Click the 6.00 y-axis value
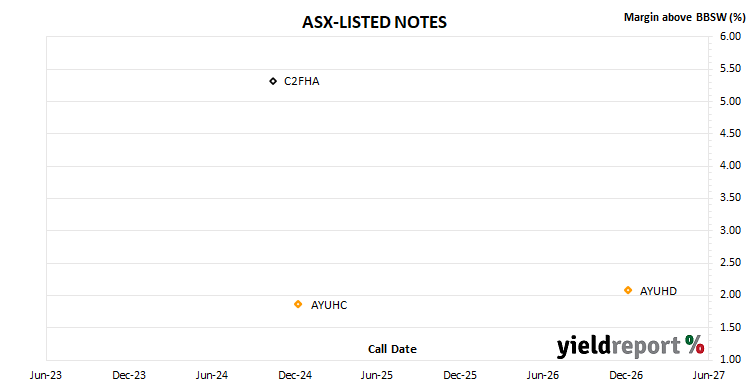The image size is (749, 391). (730, 36)
